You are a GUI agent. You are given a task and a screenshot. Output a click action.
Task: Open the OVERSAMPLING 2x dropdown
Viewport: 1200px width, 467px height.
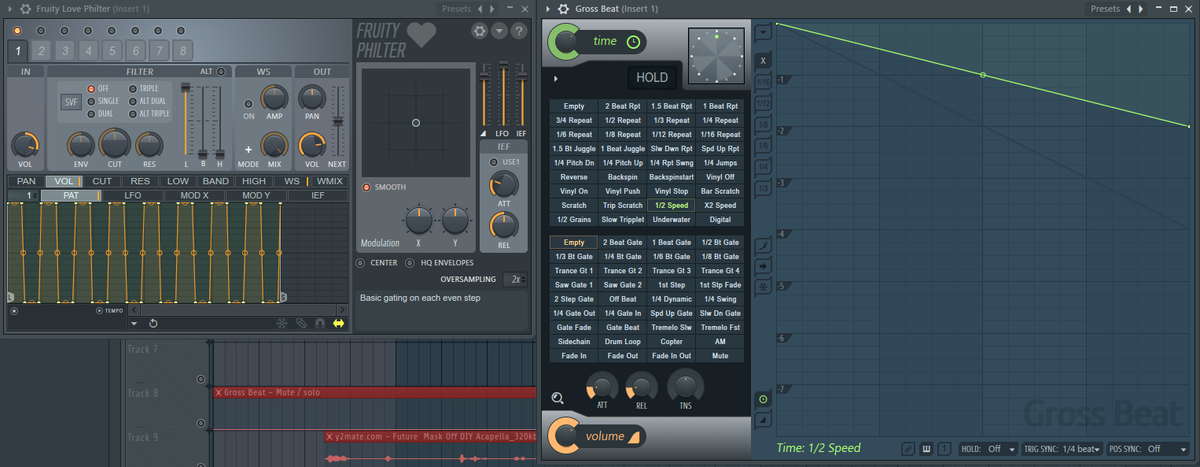tap(516, 279)
